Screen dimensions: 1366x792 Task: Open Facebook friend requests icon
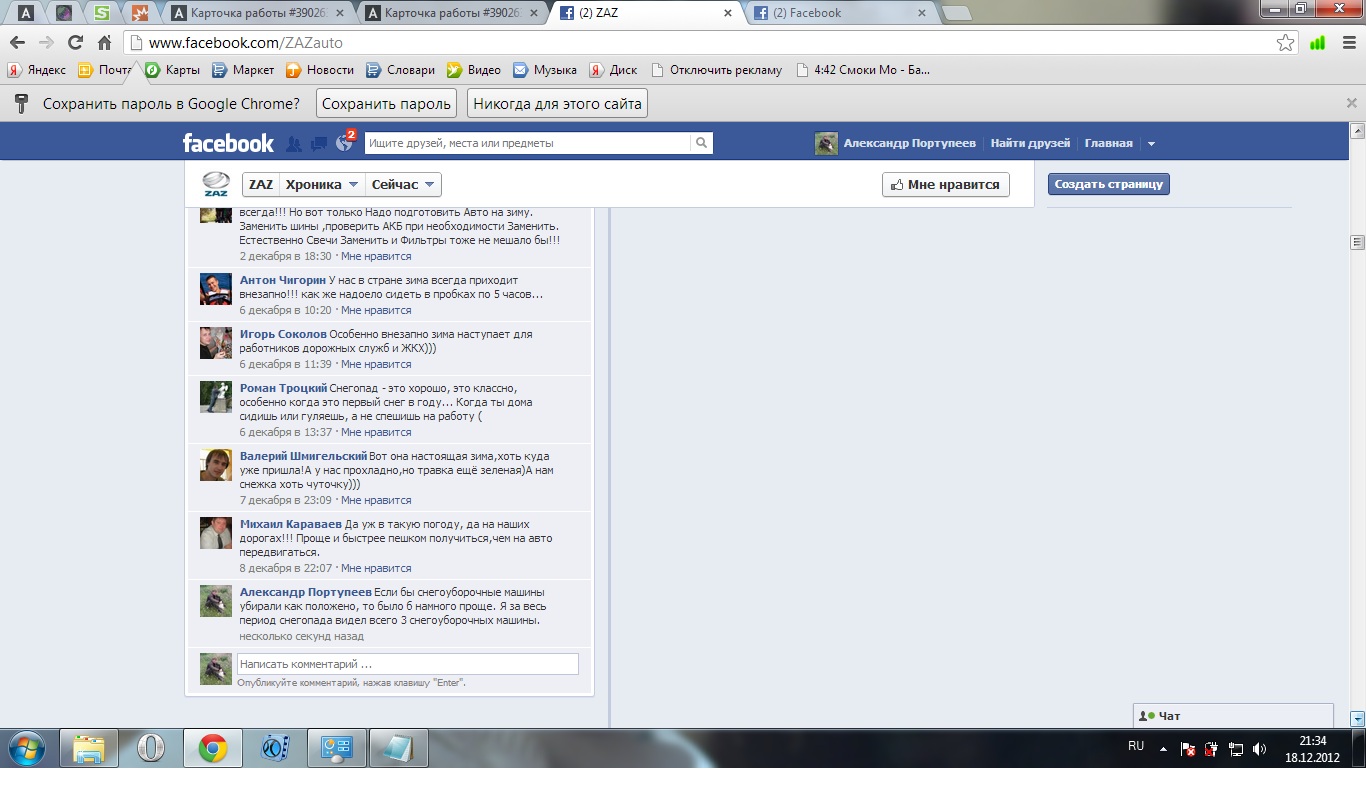pyautogui.click(x=294, y=144)
